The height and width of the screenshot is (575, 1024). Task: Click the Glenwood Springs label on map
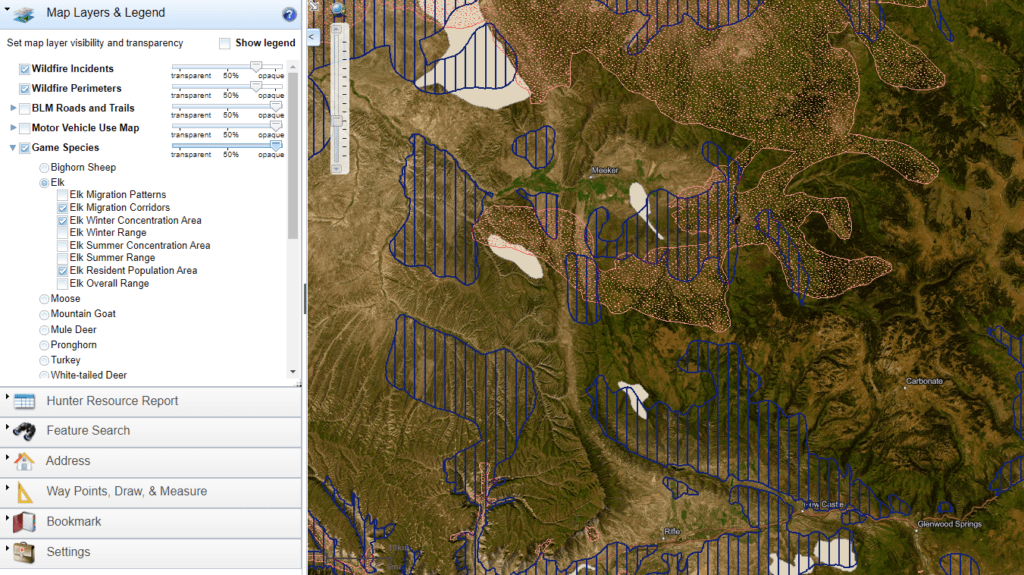[x=950, y=524]
